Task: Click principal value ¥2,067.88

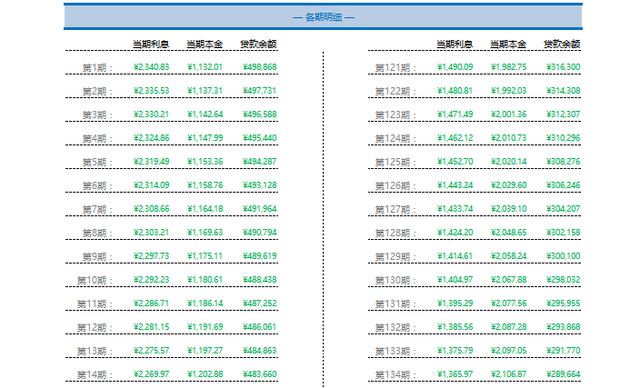Action: click(x=509, y=280)
